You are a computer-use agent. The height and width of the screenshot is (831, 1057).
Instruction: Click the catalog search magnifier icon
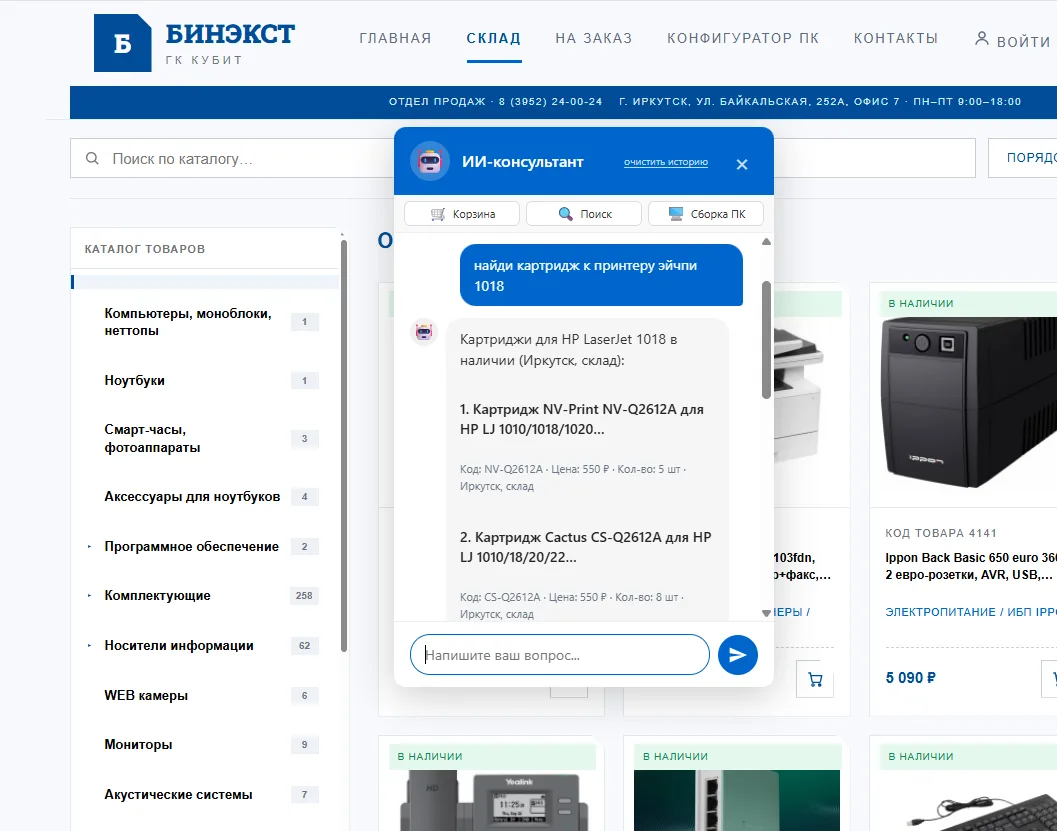pyautogui.click(x=92, y=158)
